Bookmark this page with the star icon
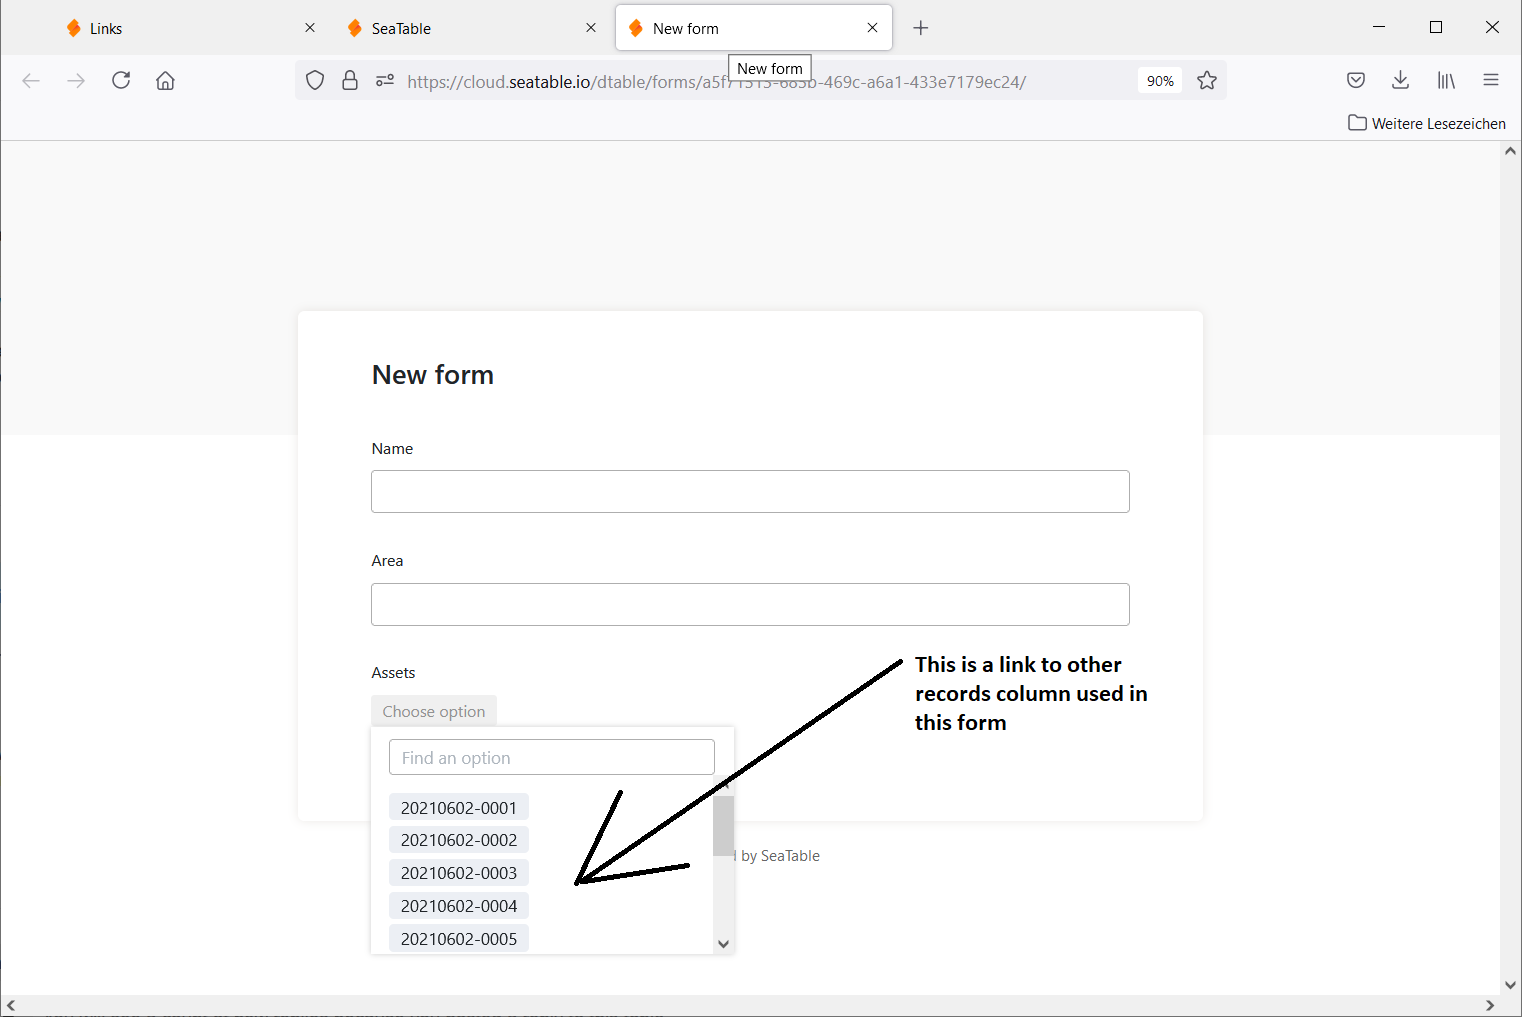1522x1017 pixels. 1207,81
